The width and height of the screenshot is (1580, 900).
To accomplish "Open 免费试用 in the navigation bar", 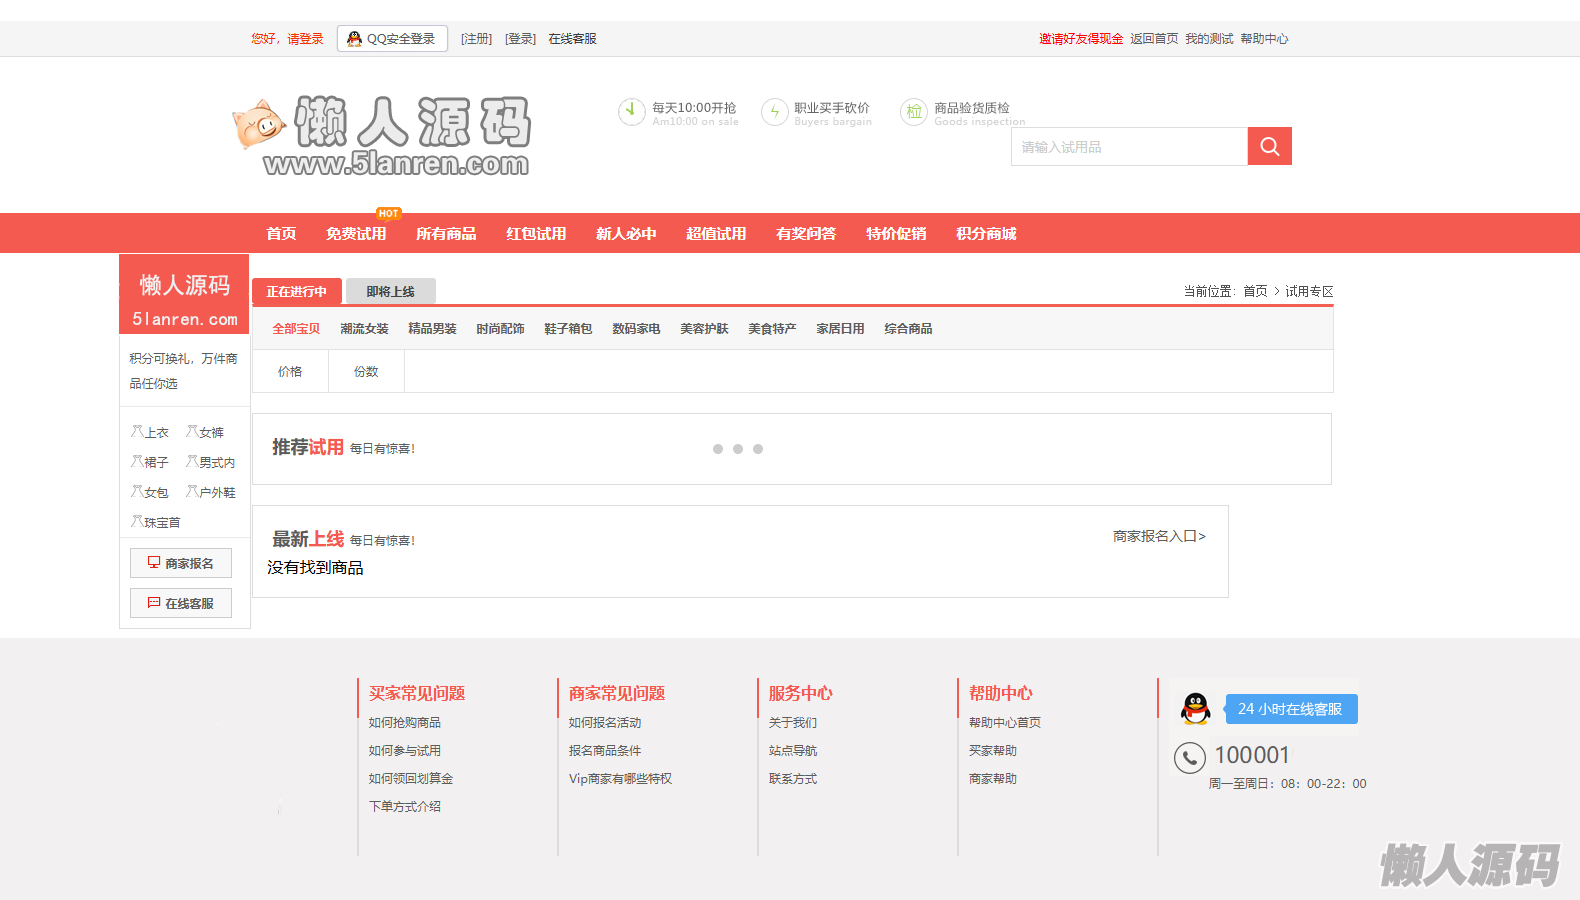I will (356, 234).
